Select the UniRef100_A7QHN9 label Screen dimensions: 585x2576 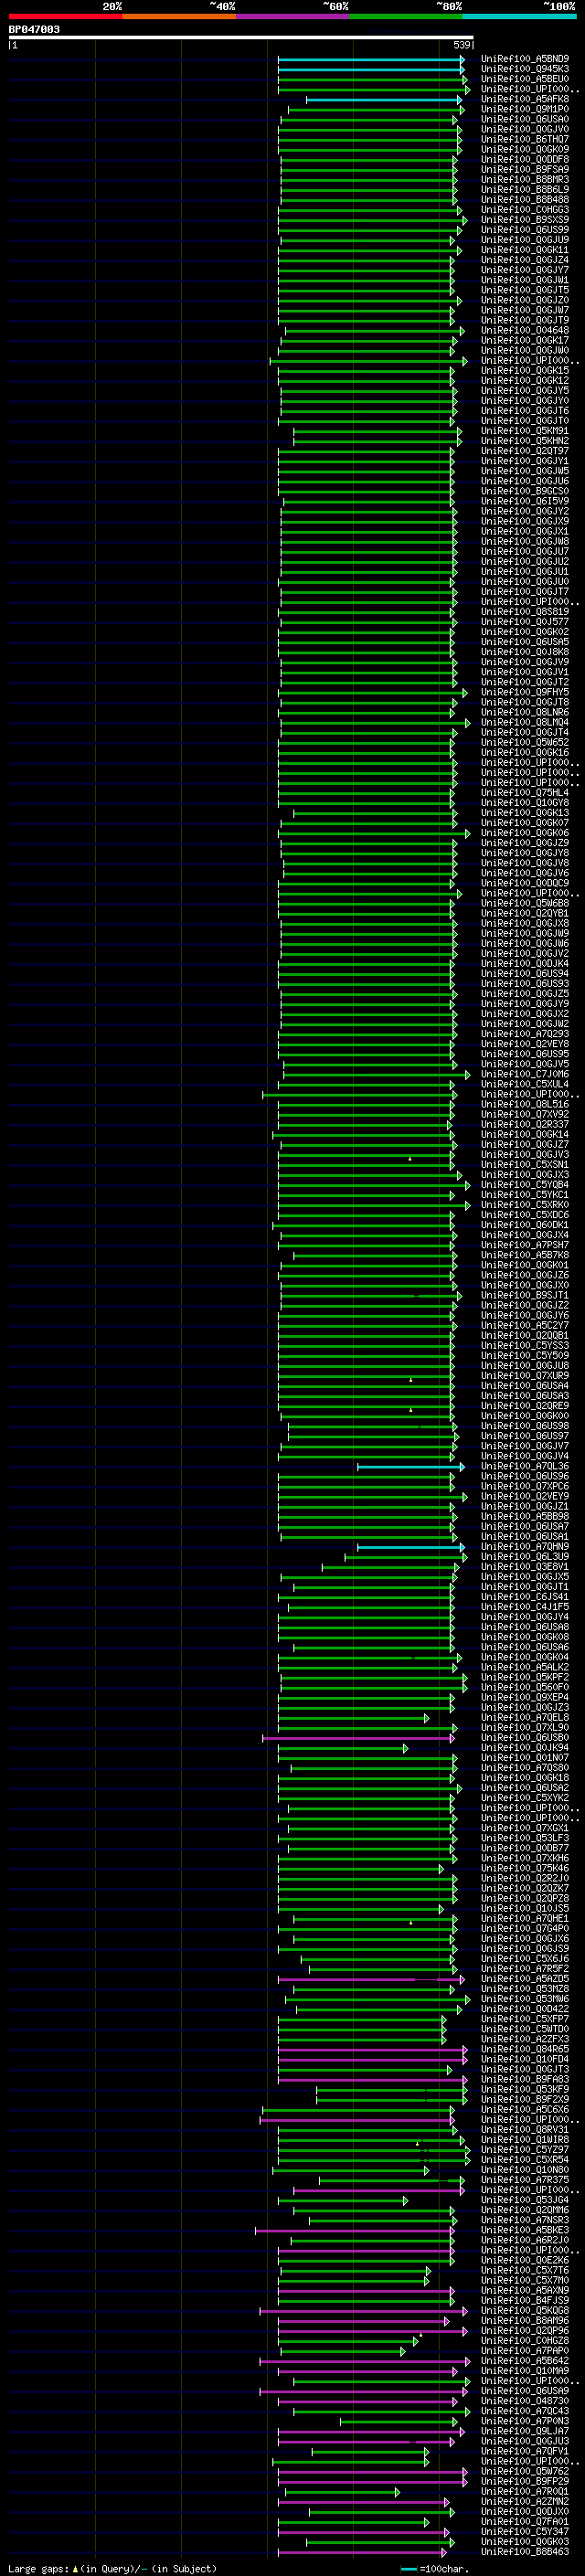[x=525, y=1546]
